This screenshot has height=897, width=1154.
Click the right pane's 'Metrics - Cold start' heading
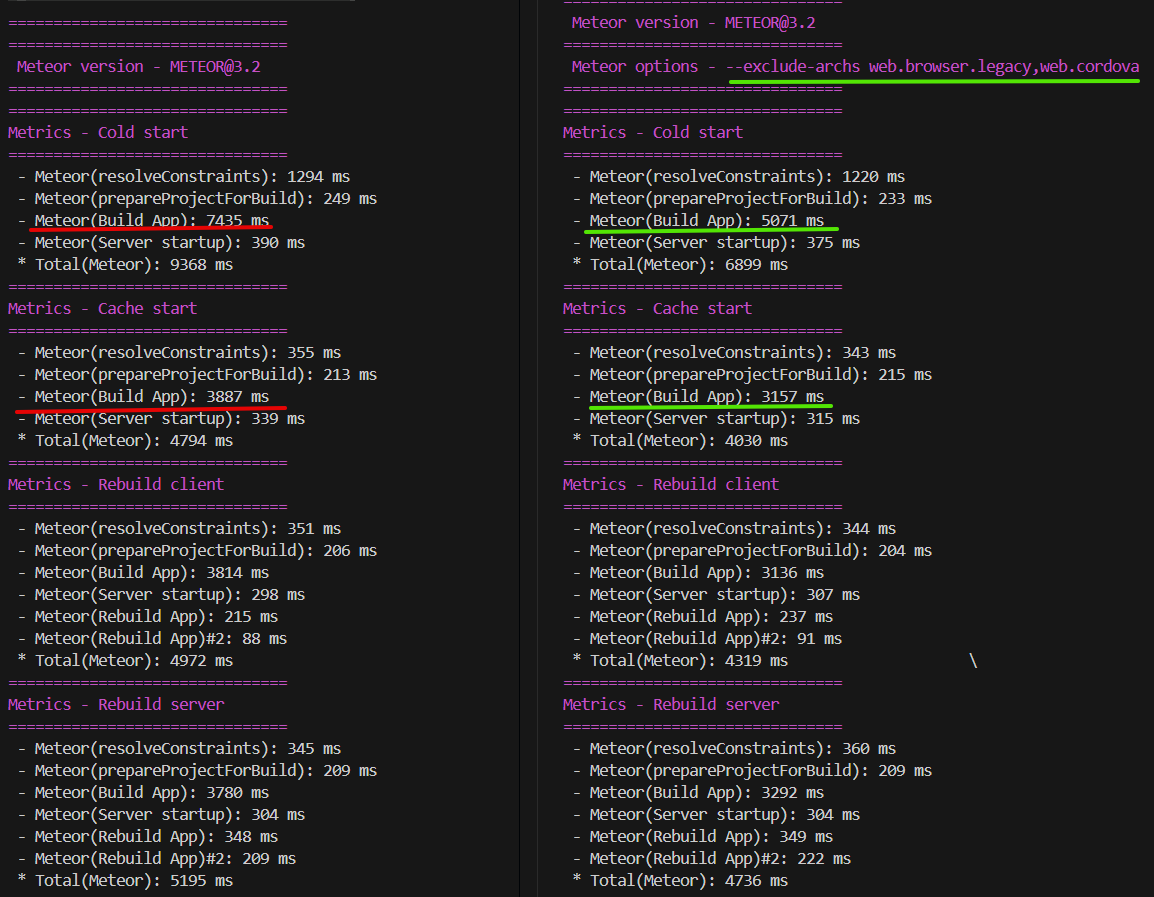click(653, 132)
